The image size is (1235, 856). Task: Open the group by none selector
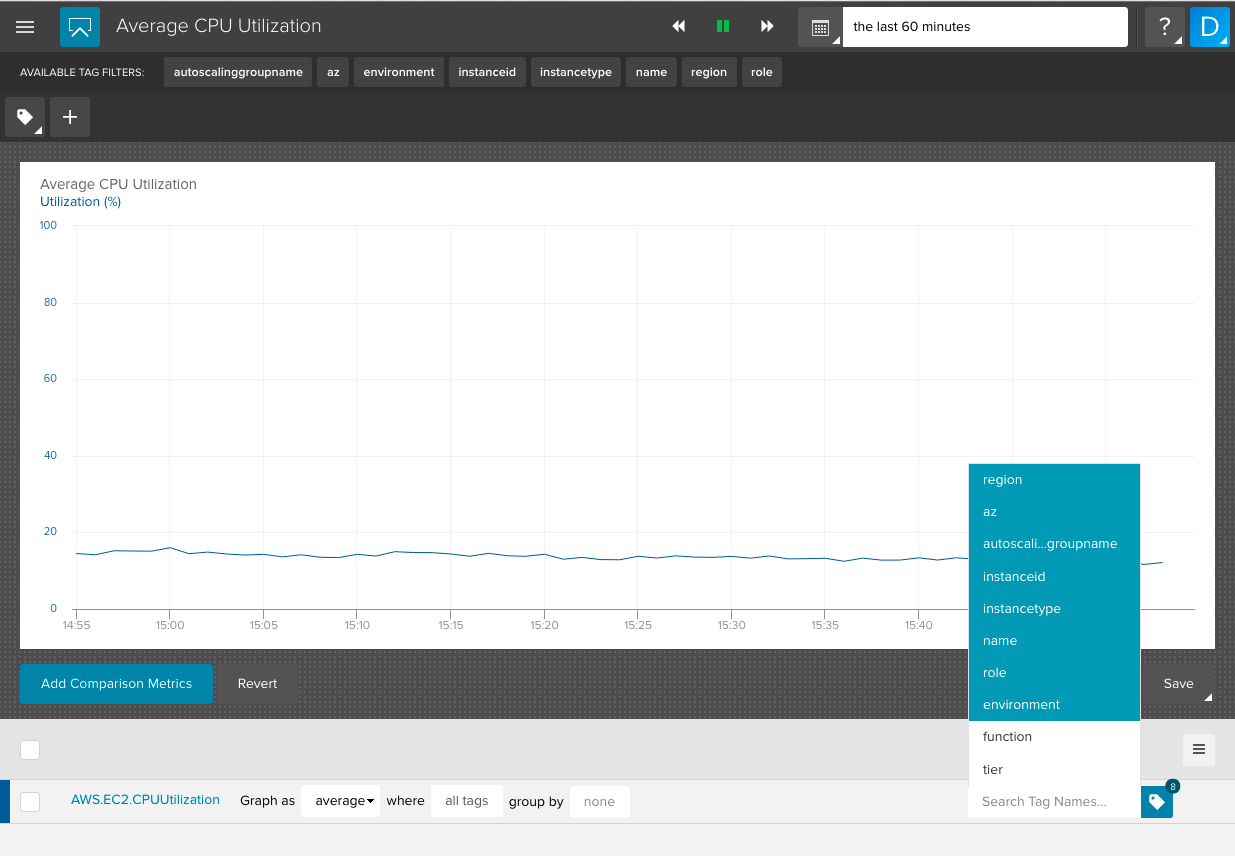[599, 801]
